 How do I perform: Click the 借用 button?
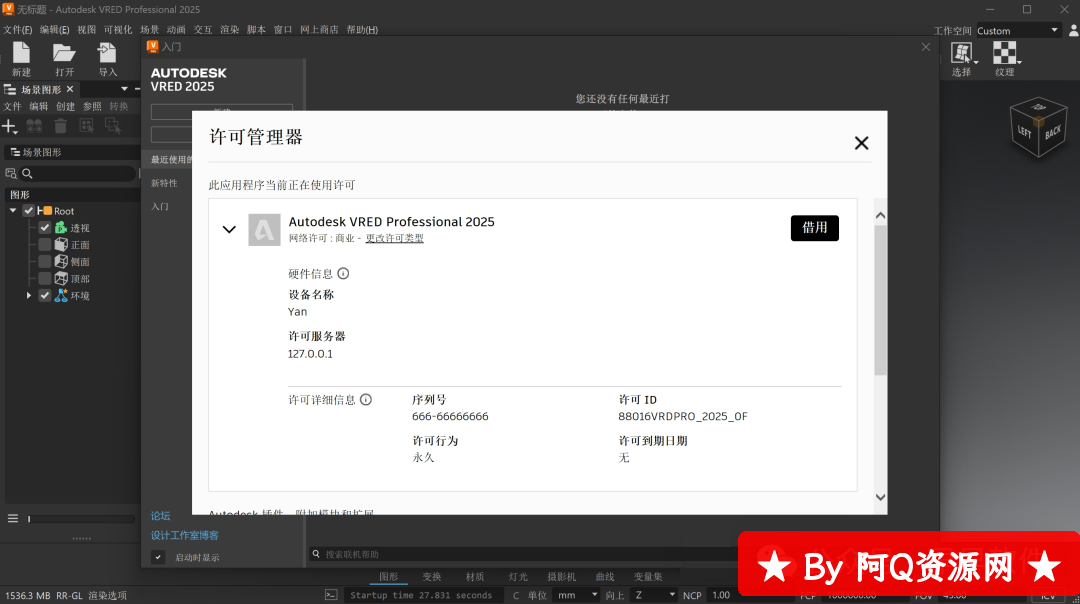point(815,228)
